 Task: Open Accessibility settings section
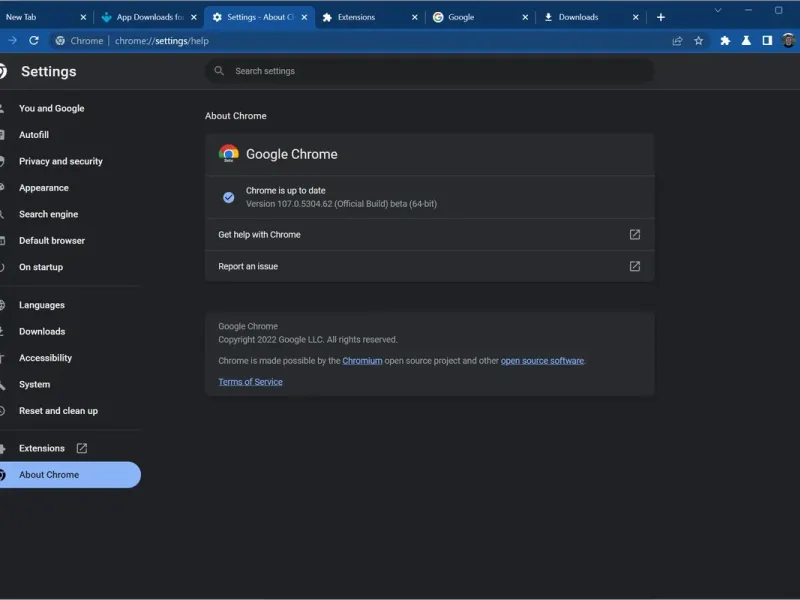(x=45, y=358)
